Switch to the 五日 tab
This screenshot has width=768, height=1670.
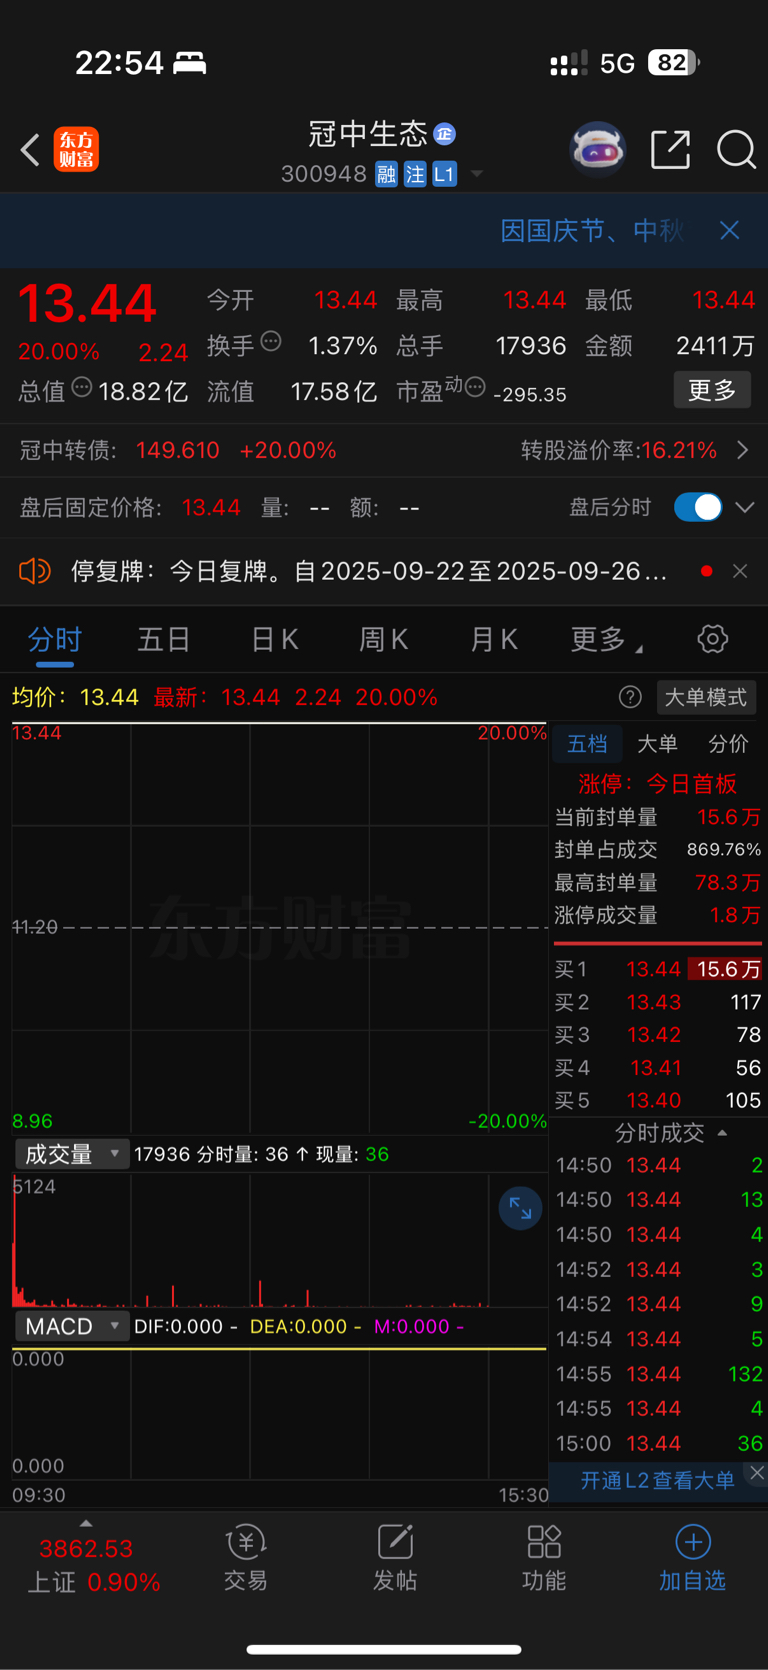(x=164, y=639)
